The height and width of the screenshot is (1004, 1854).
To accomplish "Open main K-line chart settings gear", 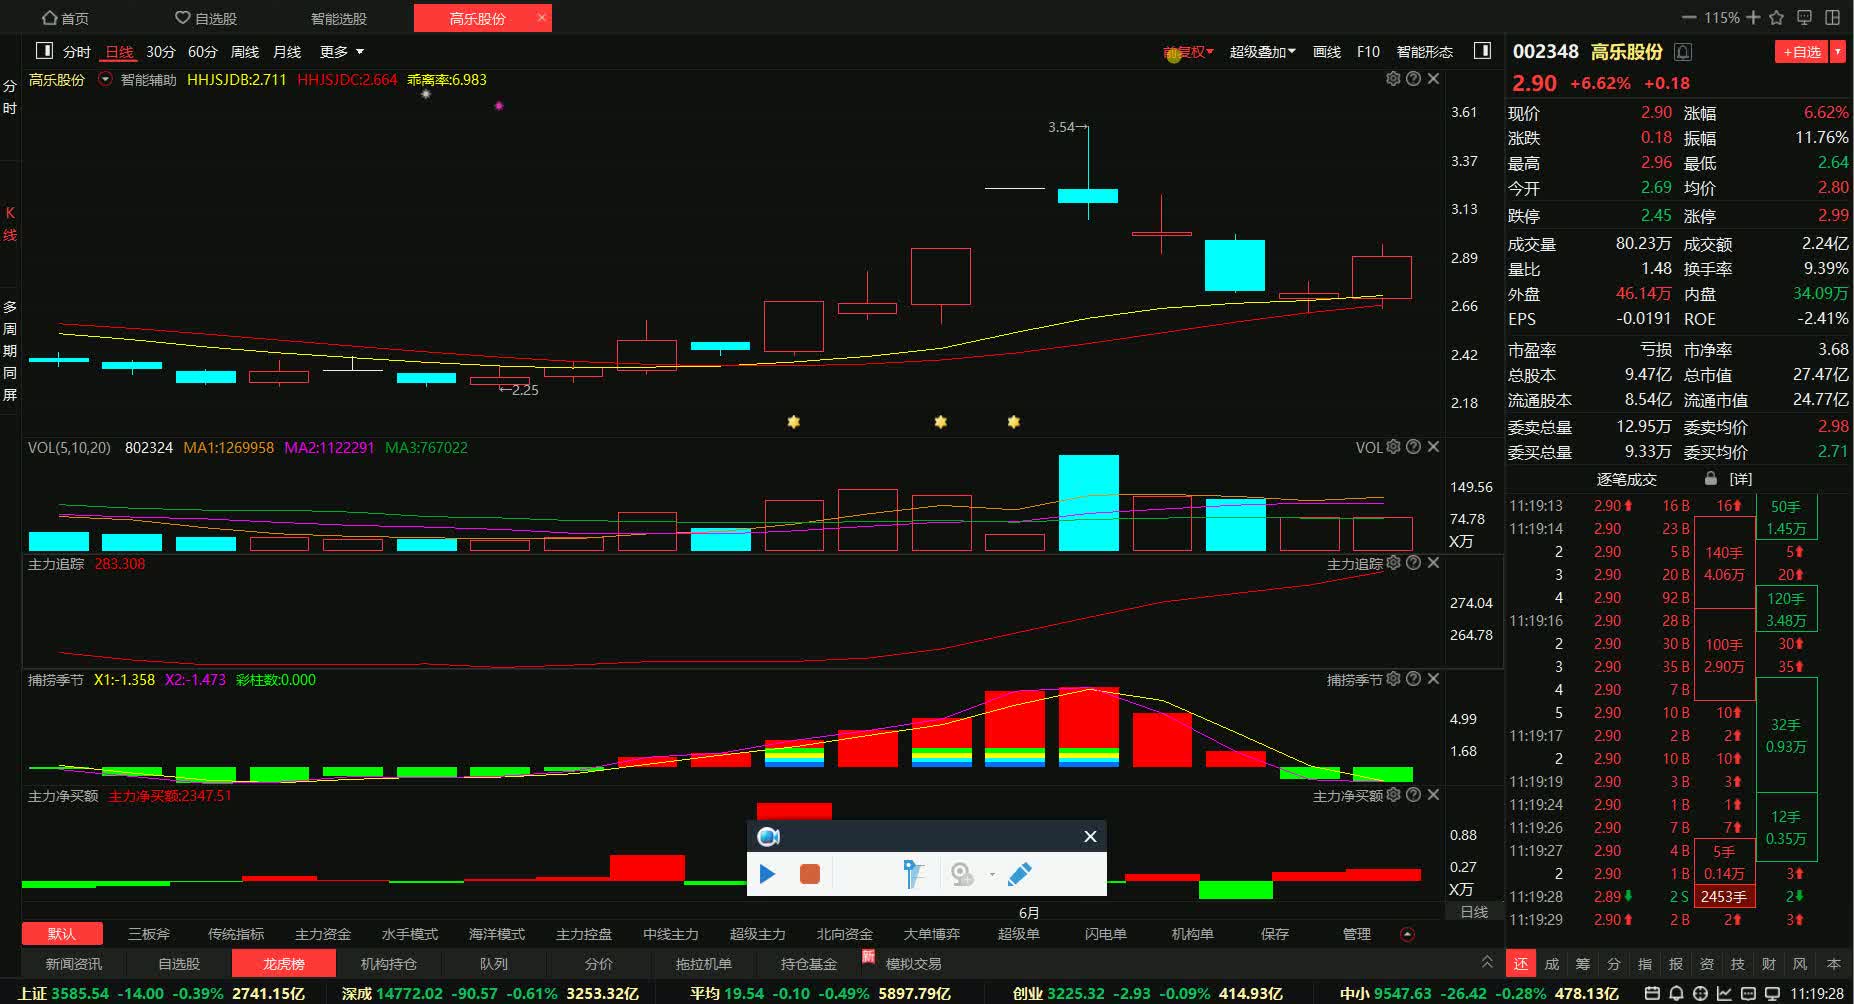I will (x=1393, y=78).
